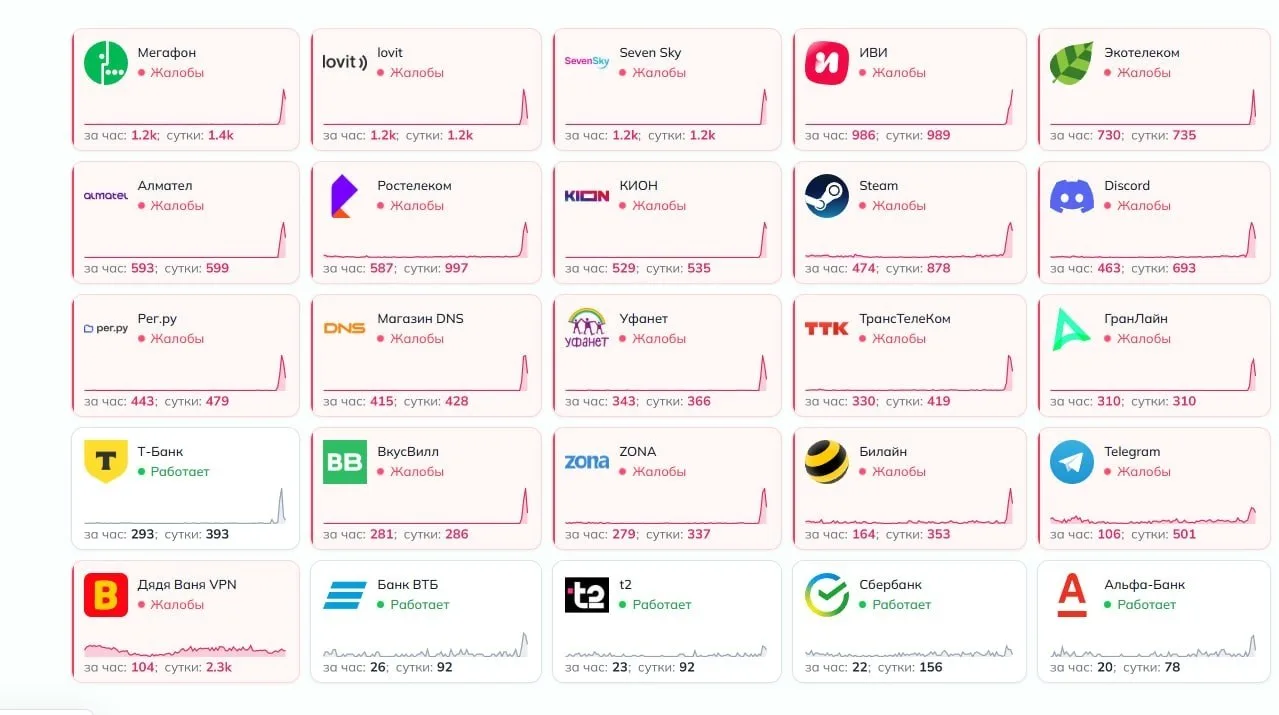The image size is (1279, 715).
Task: Select the Т-Банк yellow shield icon
Action: click(x=106, y=461)
